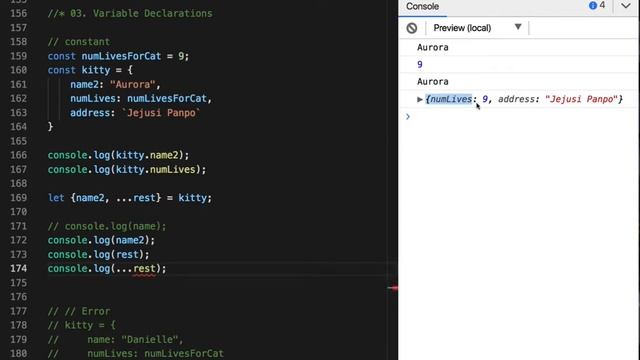The image size is (640, 360).
Task: Click the "Jejusi Panpo" value in console object
Action: click(581, 99)
